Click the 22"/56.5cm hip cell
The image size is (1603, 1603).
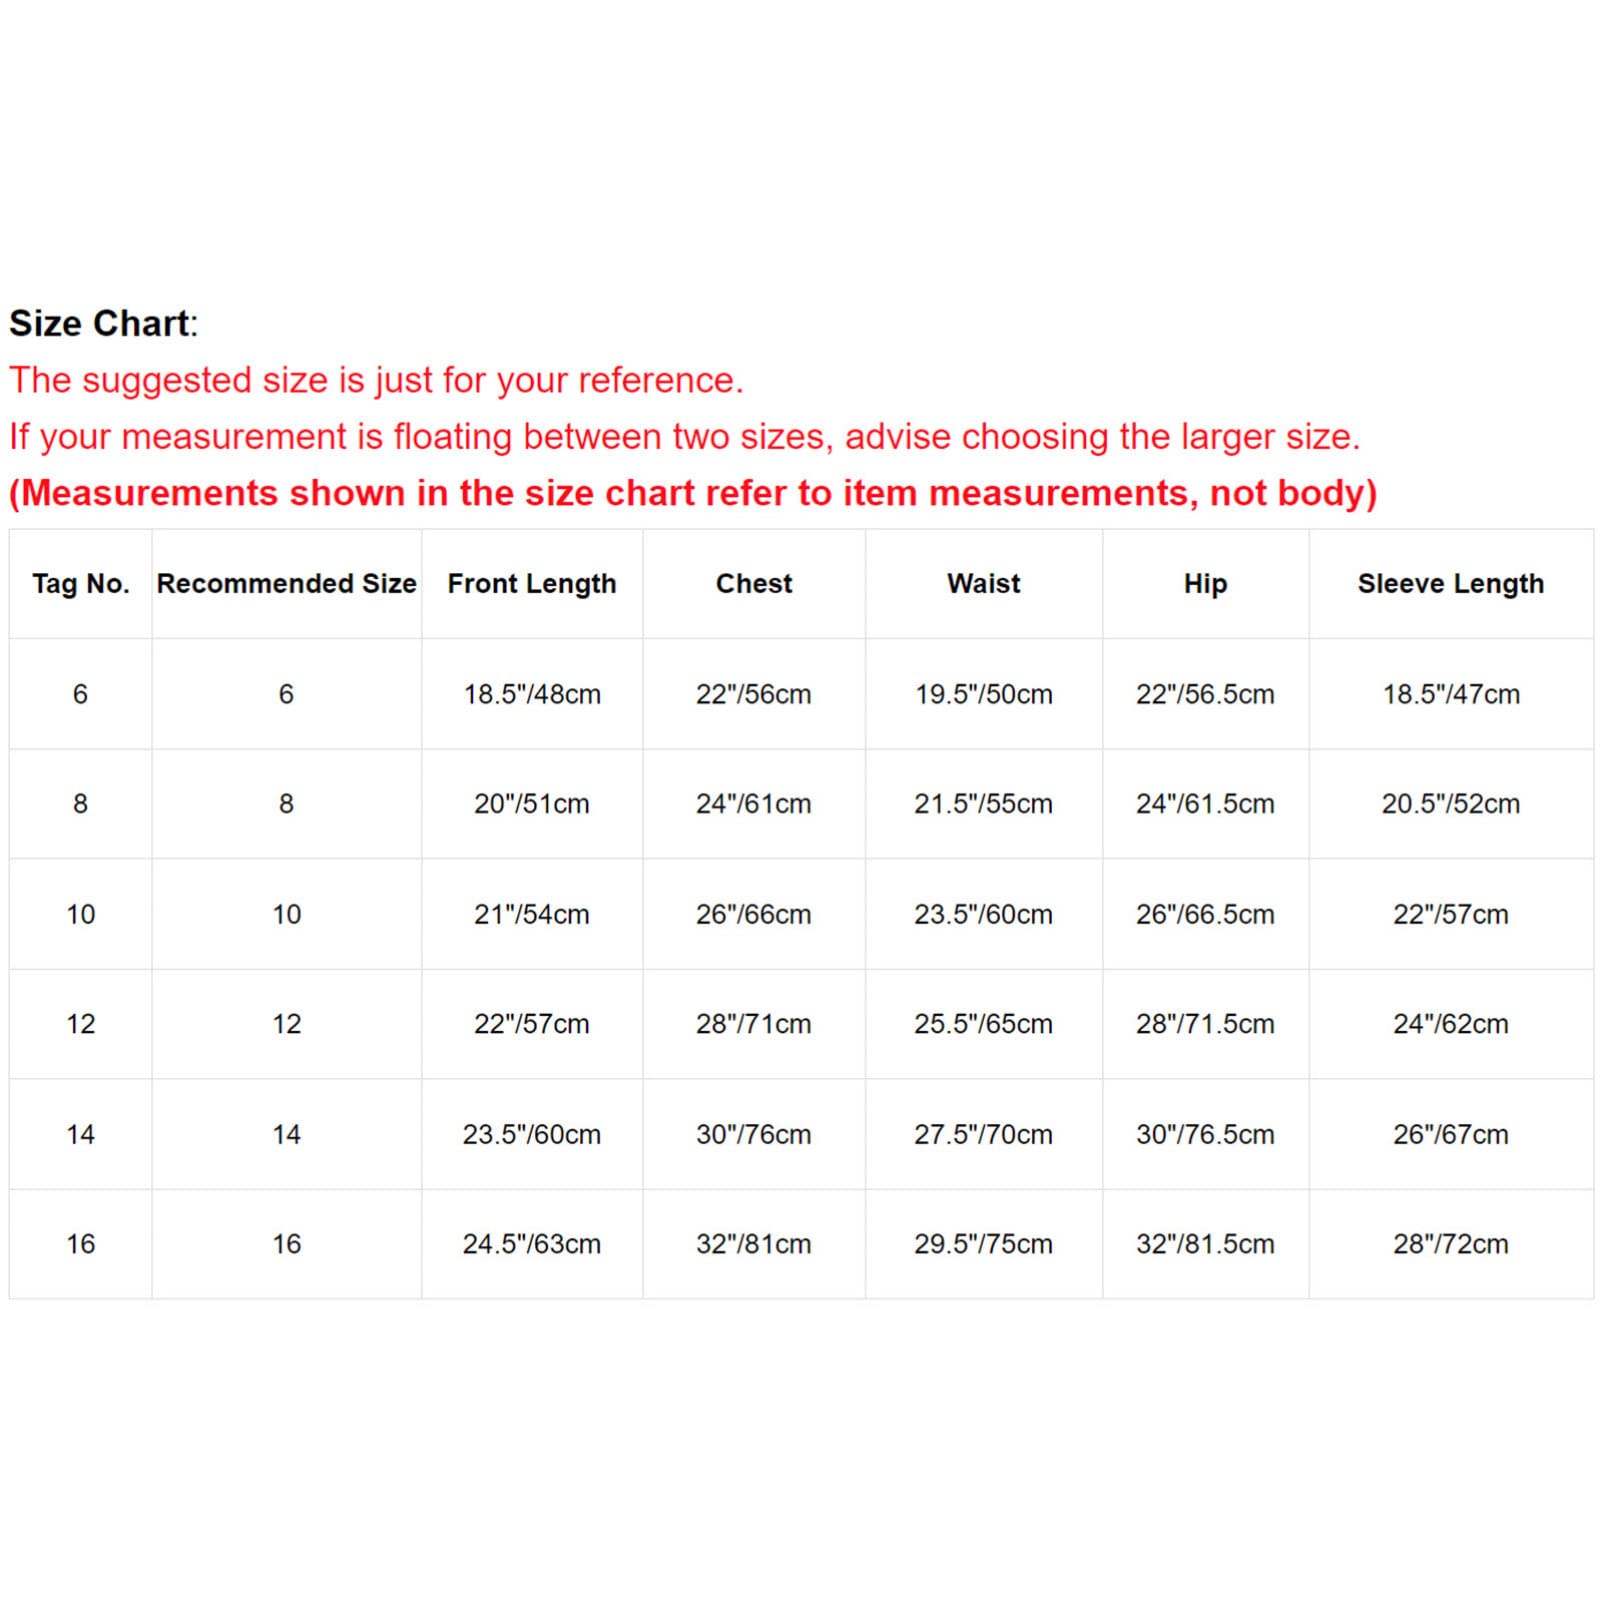click(1205, 694)
